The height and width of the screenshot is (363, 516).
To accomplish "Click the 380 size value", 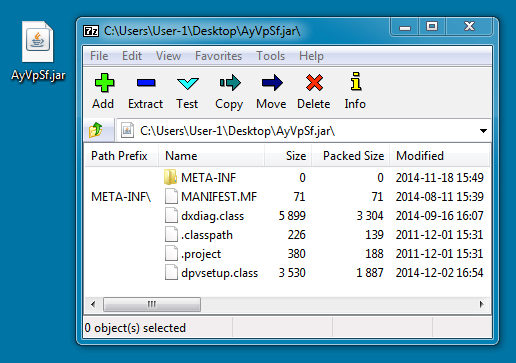I will point(296,254).
